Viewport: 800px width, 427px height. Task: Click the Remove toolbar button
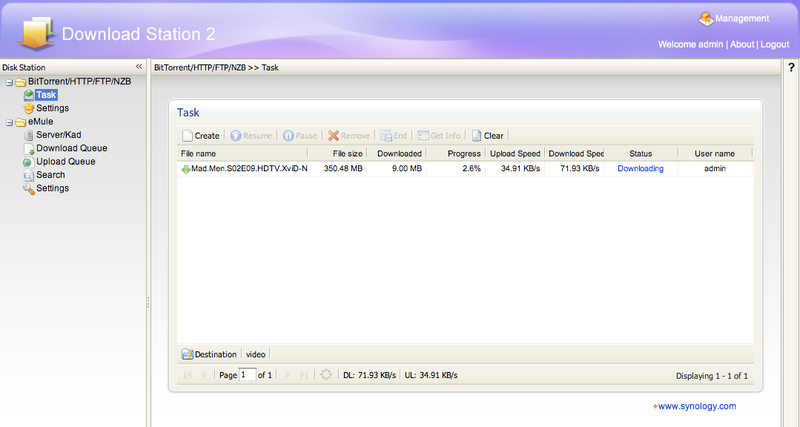[349, 136]
